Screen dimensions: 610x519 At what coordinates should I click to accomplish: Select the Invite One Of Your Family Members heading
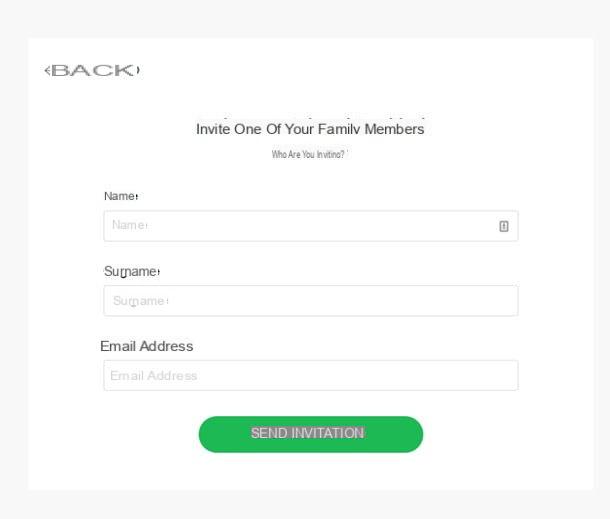click(310, 129)
